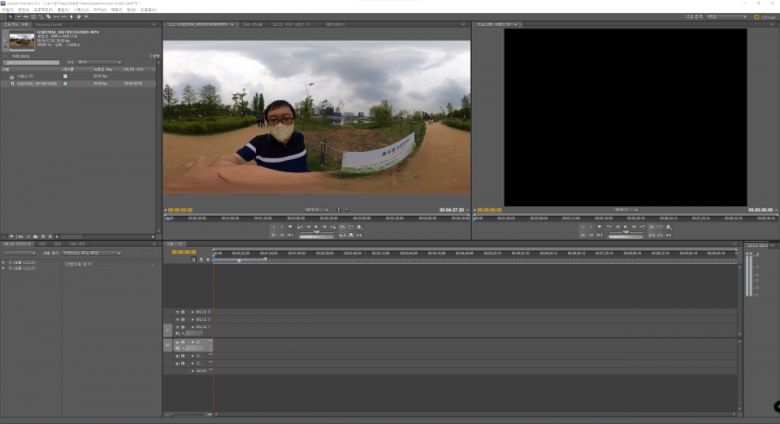Mute Audio 2 track speaker toggle
The width and height of the screenshot is (780, 424).
click(178, 356)
